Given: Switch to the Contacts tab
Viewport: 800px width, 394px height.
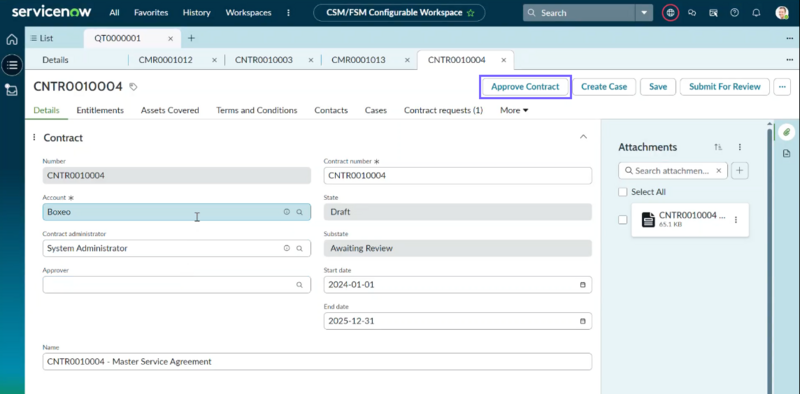Looking at the screenshot, I should point(331,110).
